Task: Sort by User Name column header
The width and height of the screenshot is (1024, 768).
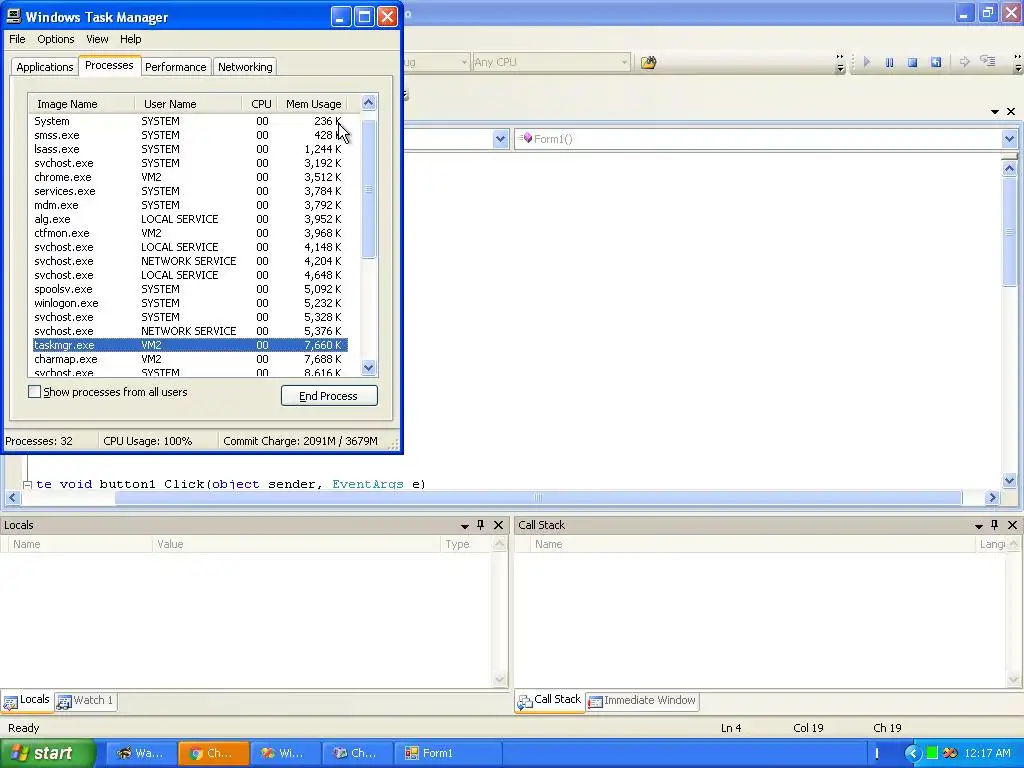Action: pos(188,104)
